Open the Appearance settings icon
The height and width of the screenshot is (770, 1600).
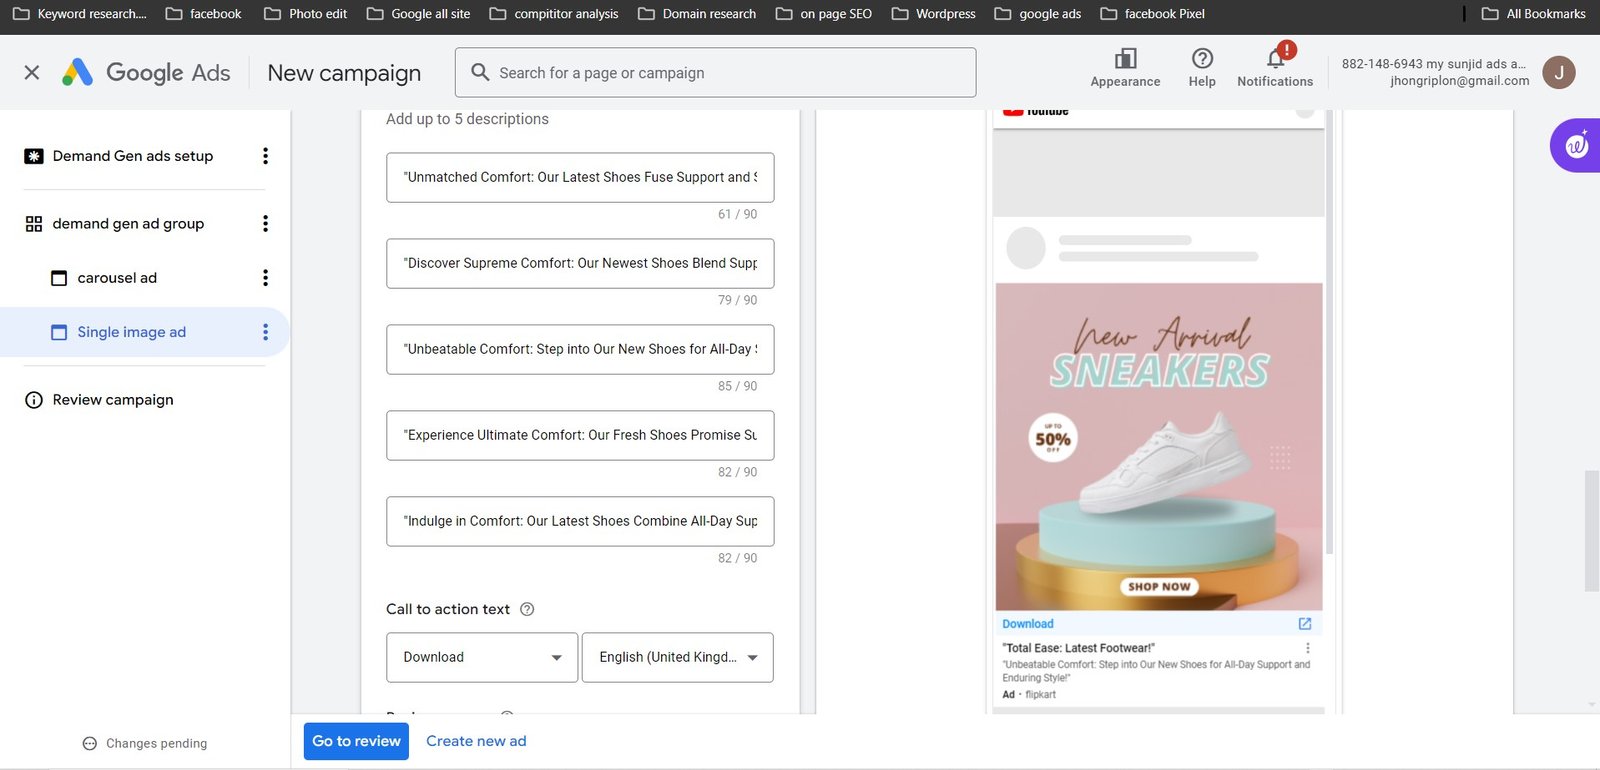(x=1125, y=59)
